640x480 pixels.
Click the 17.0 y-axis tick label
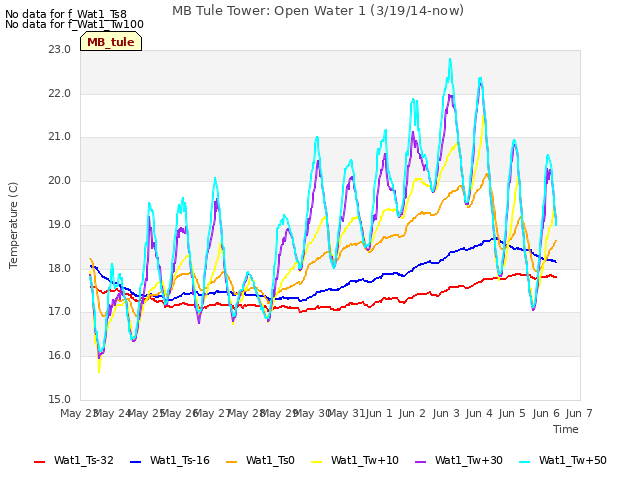tap(60, 312)
